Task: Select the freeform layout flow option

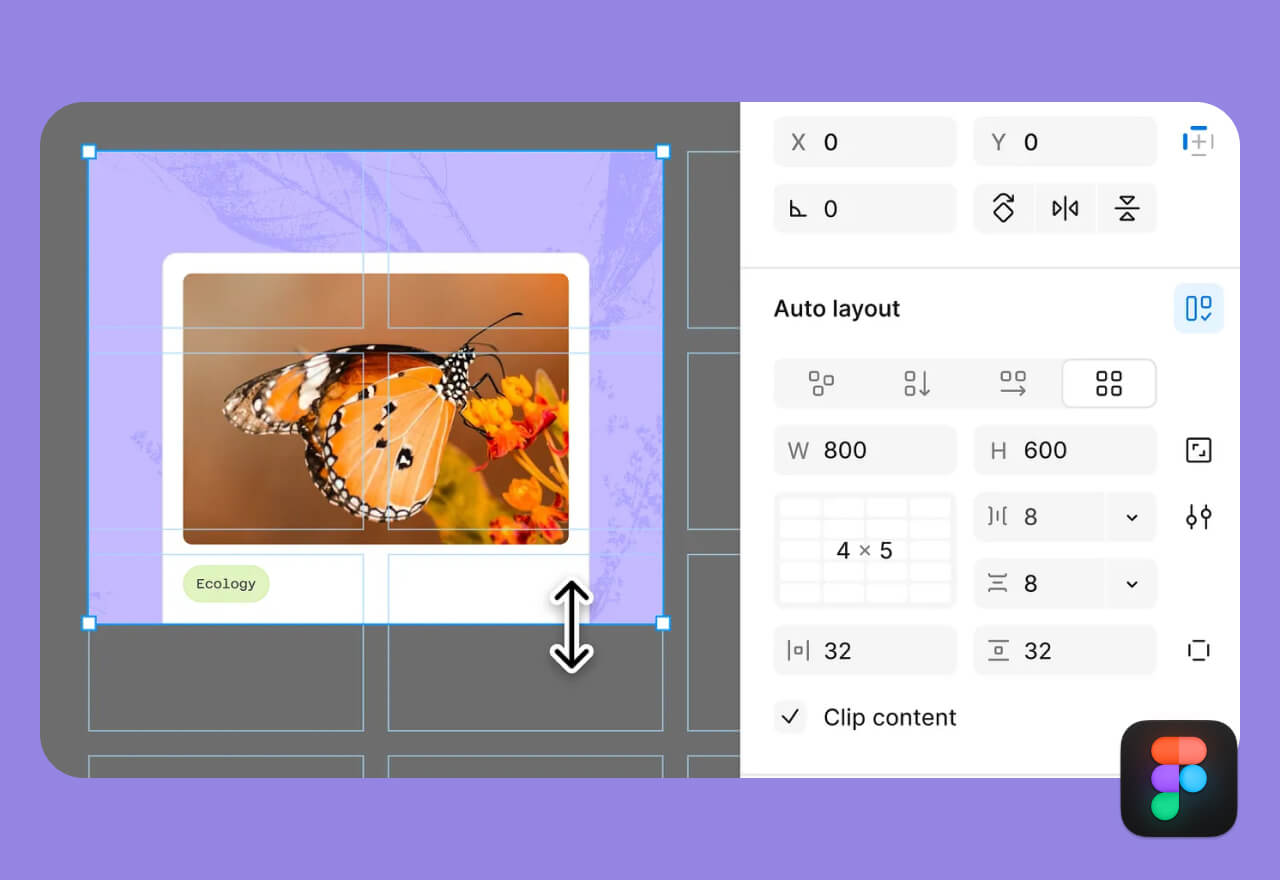Action: [x=821, y=383]
